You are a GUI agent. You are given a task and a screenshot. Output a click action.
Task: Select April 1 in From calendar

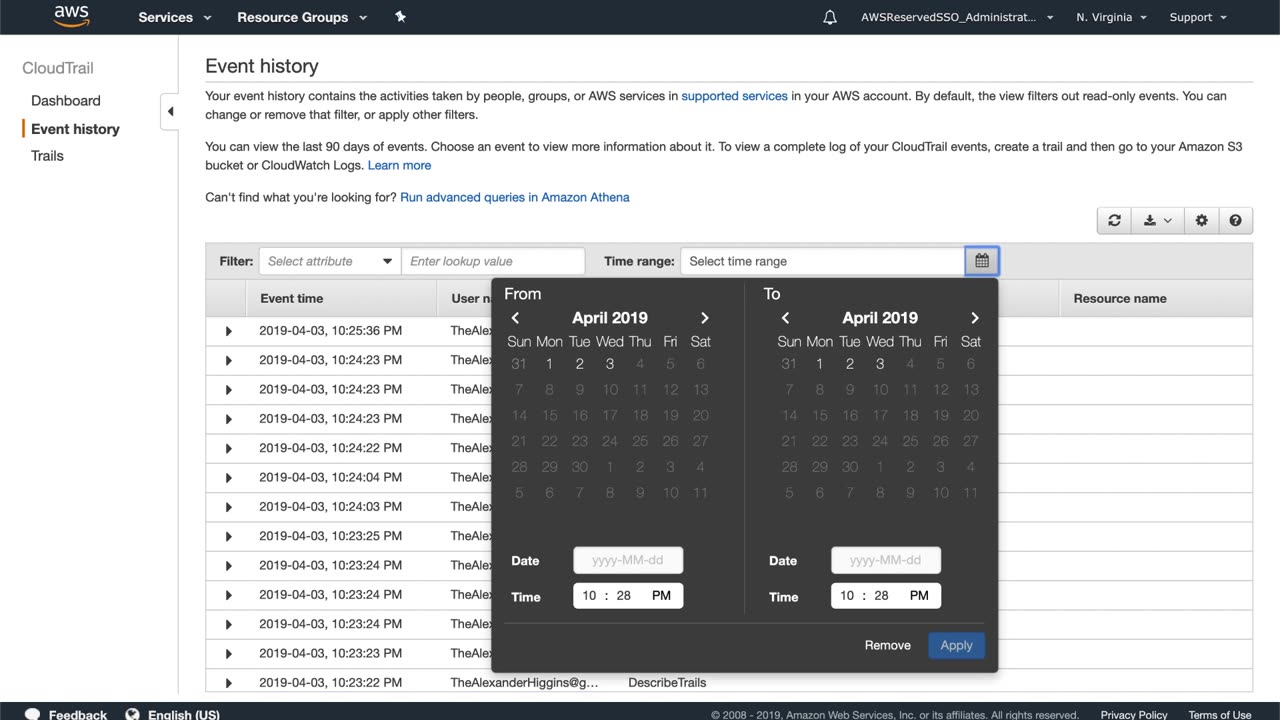549,364
